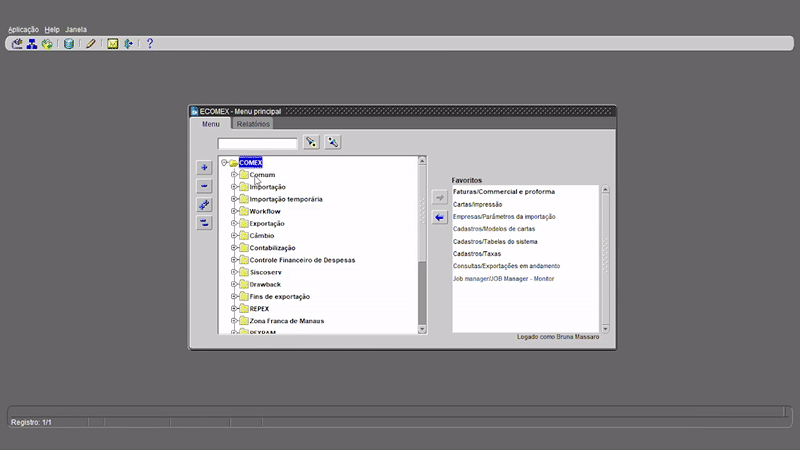
Task: Click the trash bin toolbar icon
Action: point(69,44)
